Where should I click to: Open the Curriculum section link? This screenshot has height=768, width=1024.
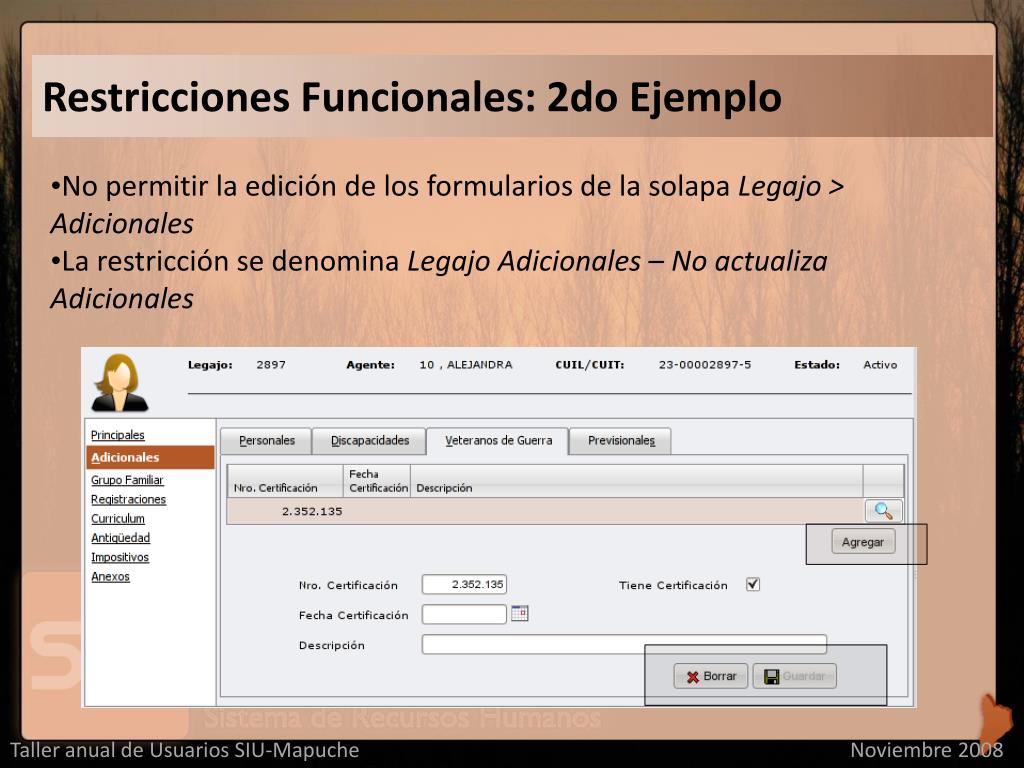(x=118, y=519)
